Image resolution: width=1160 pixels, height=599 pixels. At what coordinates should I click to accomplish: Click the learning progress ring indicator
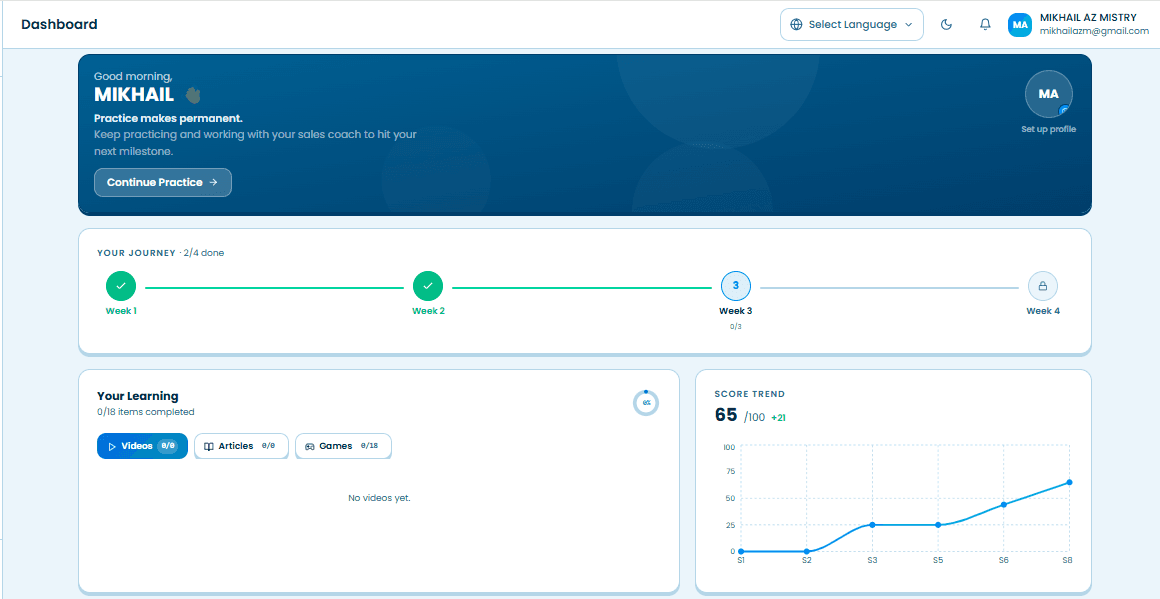tap(646, 403)
